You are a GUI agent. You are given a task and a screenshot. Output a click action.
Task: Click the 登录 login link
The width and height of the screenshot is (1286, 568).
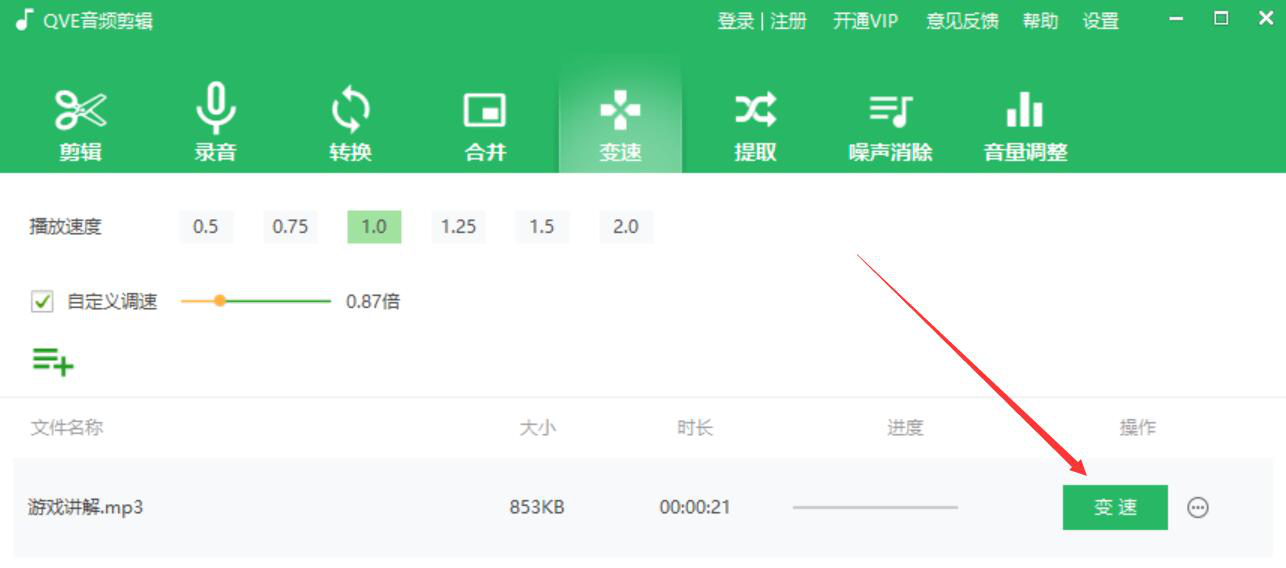point(735,21)
